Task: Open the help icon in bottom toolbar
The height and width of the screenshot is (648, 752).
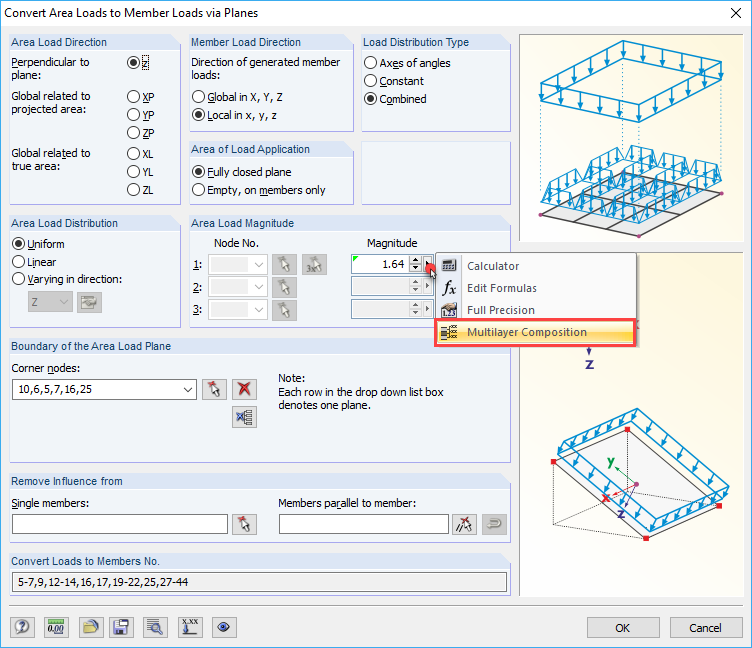Action: coord(22,627)
